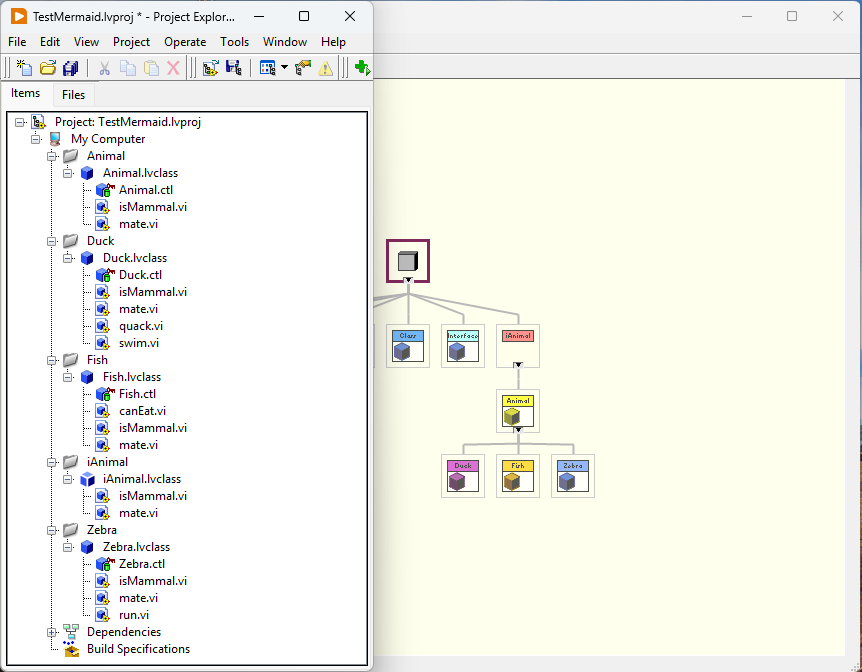This screenshot has height=672, width=862.
Task: Collapse the Fish folder
Action: [x=52, y=360]
